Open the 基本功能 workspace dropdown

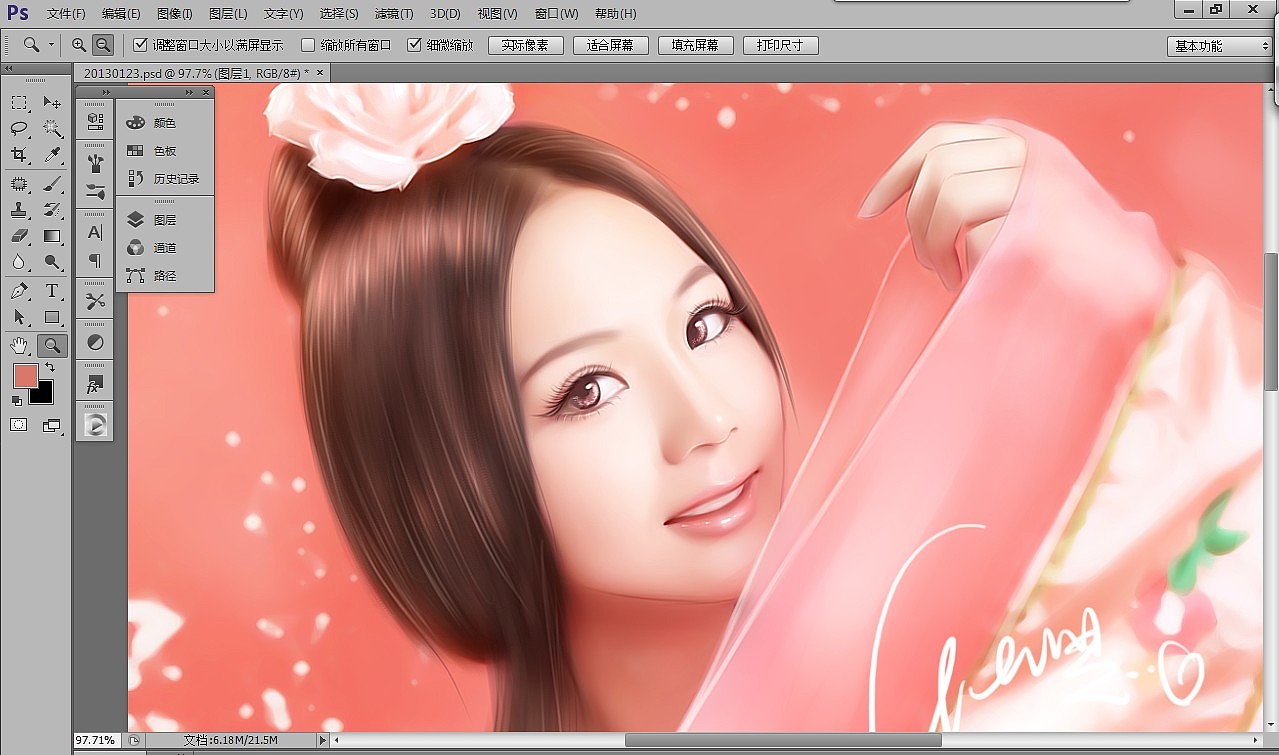point(1219,46)
